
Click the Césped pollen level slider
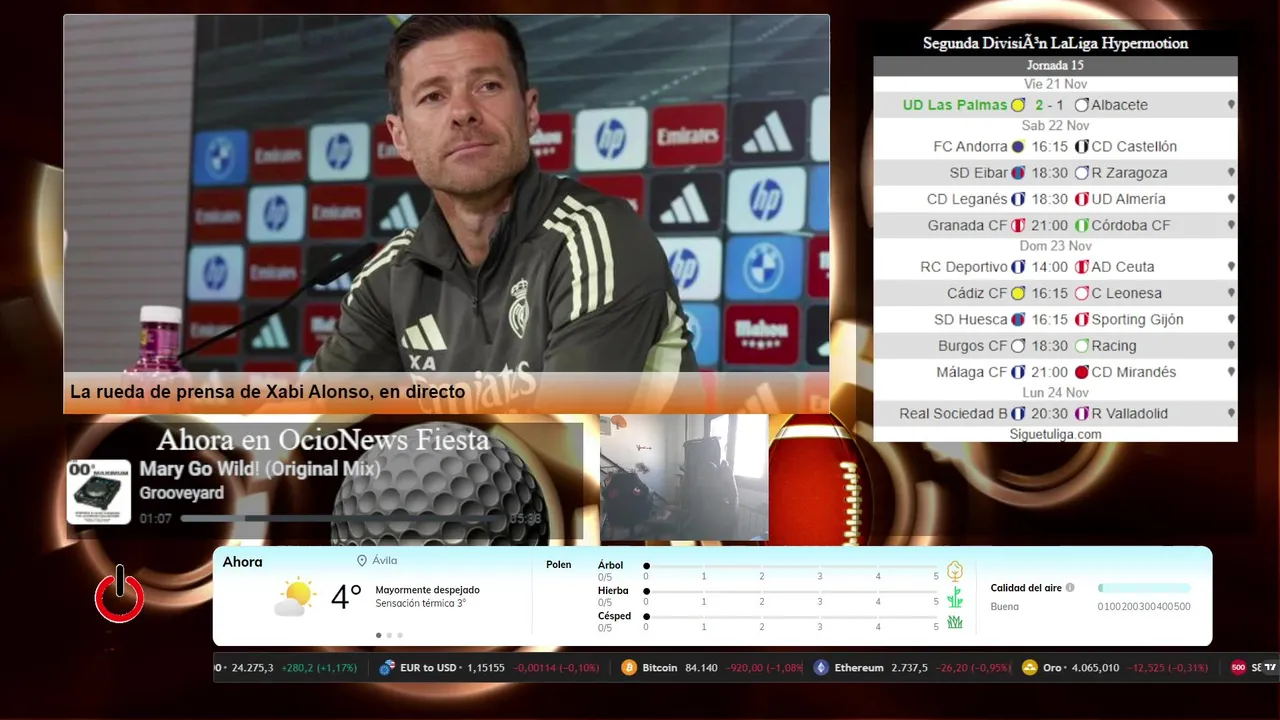tap(791, 617)
